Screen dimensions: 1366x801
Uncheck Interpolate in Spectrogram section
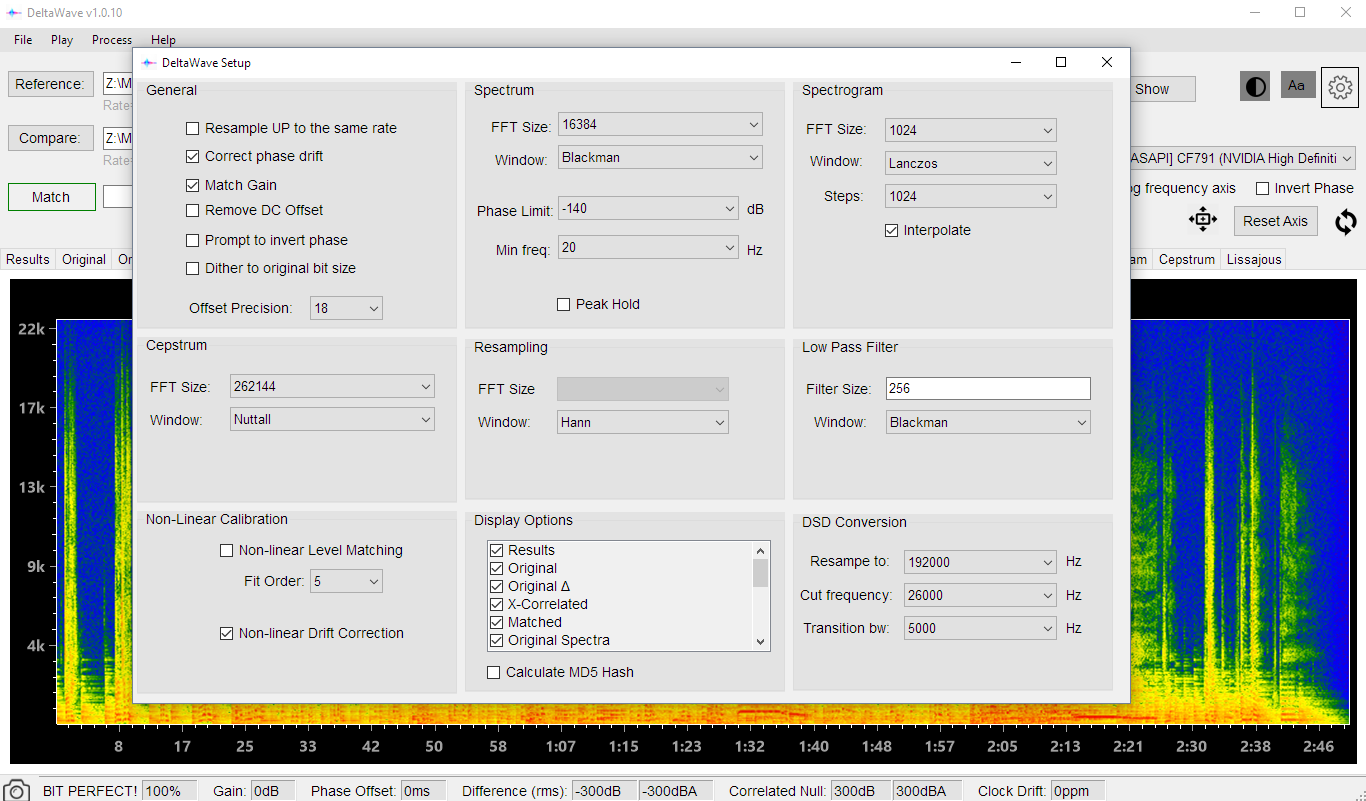coord(891,230)
